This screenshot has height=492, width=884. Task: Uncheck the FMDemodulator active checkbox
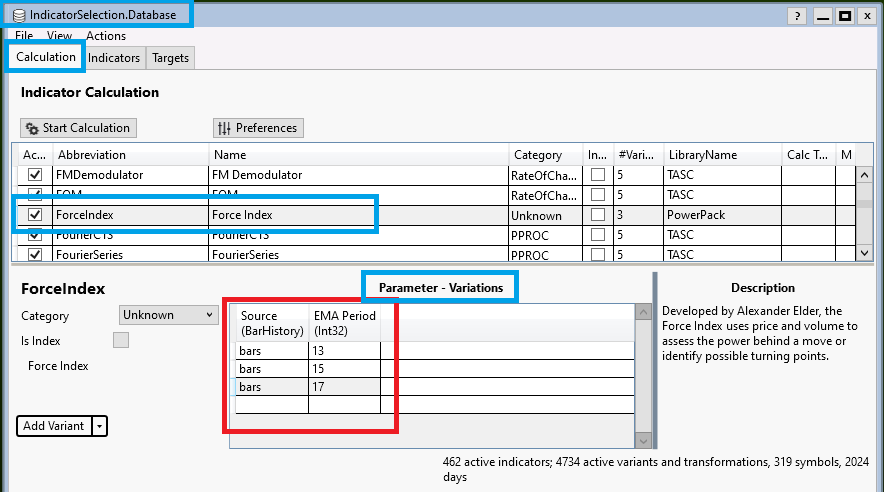click(35, 175)
